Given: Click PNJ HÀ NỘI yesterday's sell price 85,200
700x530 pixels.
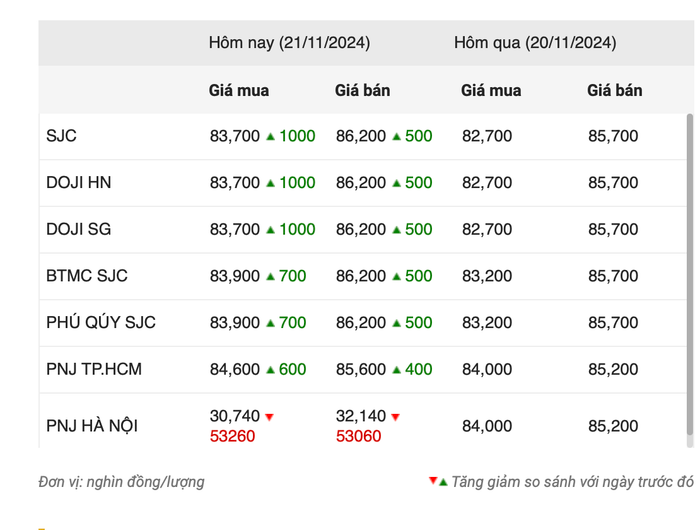Looking at the screenshot, I should click(613, 426).
